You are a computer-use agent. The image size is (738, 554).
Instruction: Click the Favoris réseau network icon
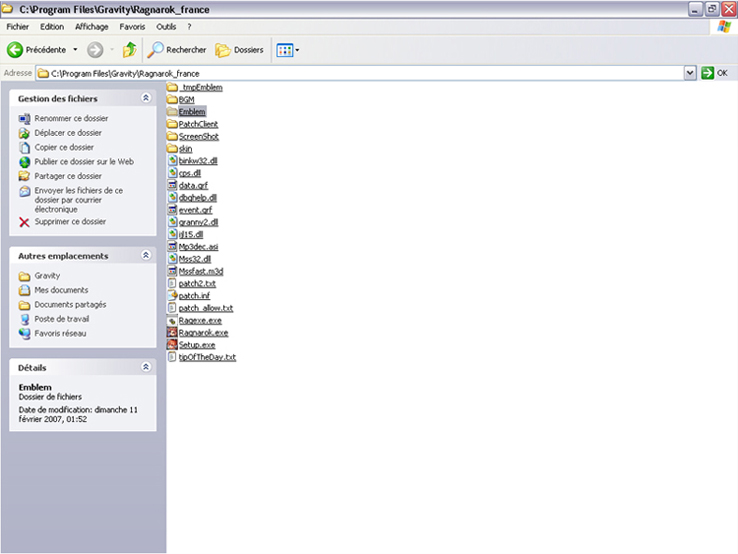[x=24, y=334]
